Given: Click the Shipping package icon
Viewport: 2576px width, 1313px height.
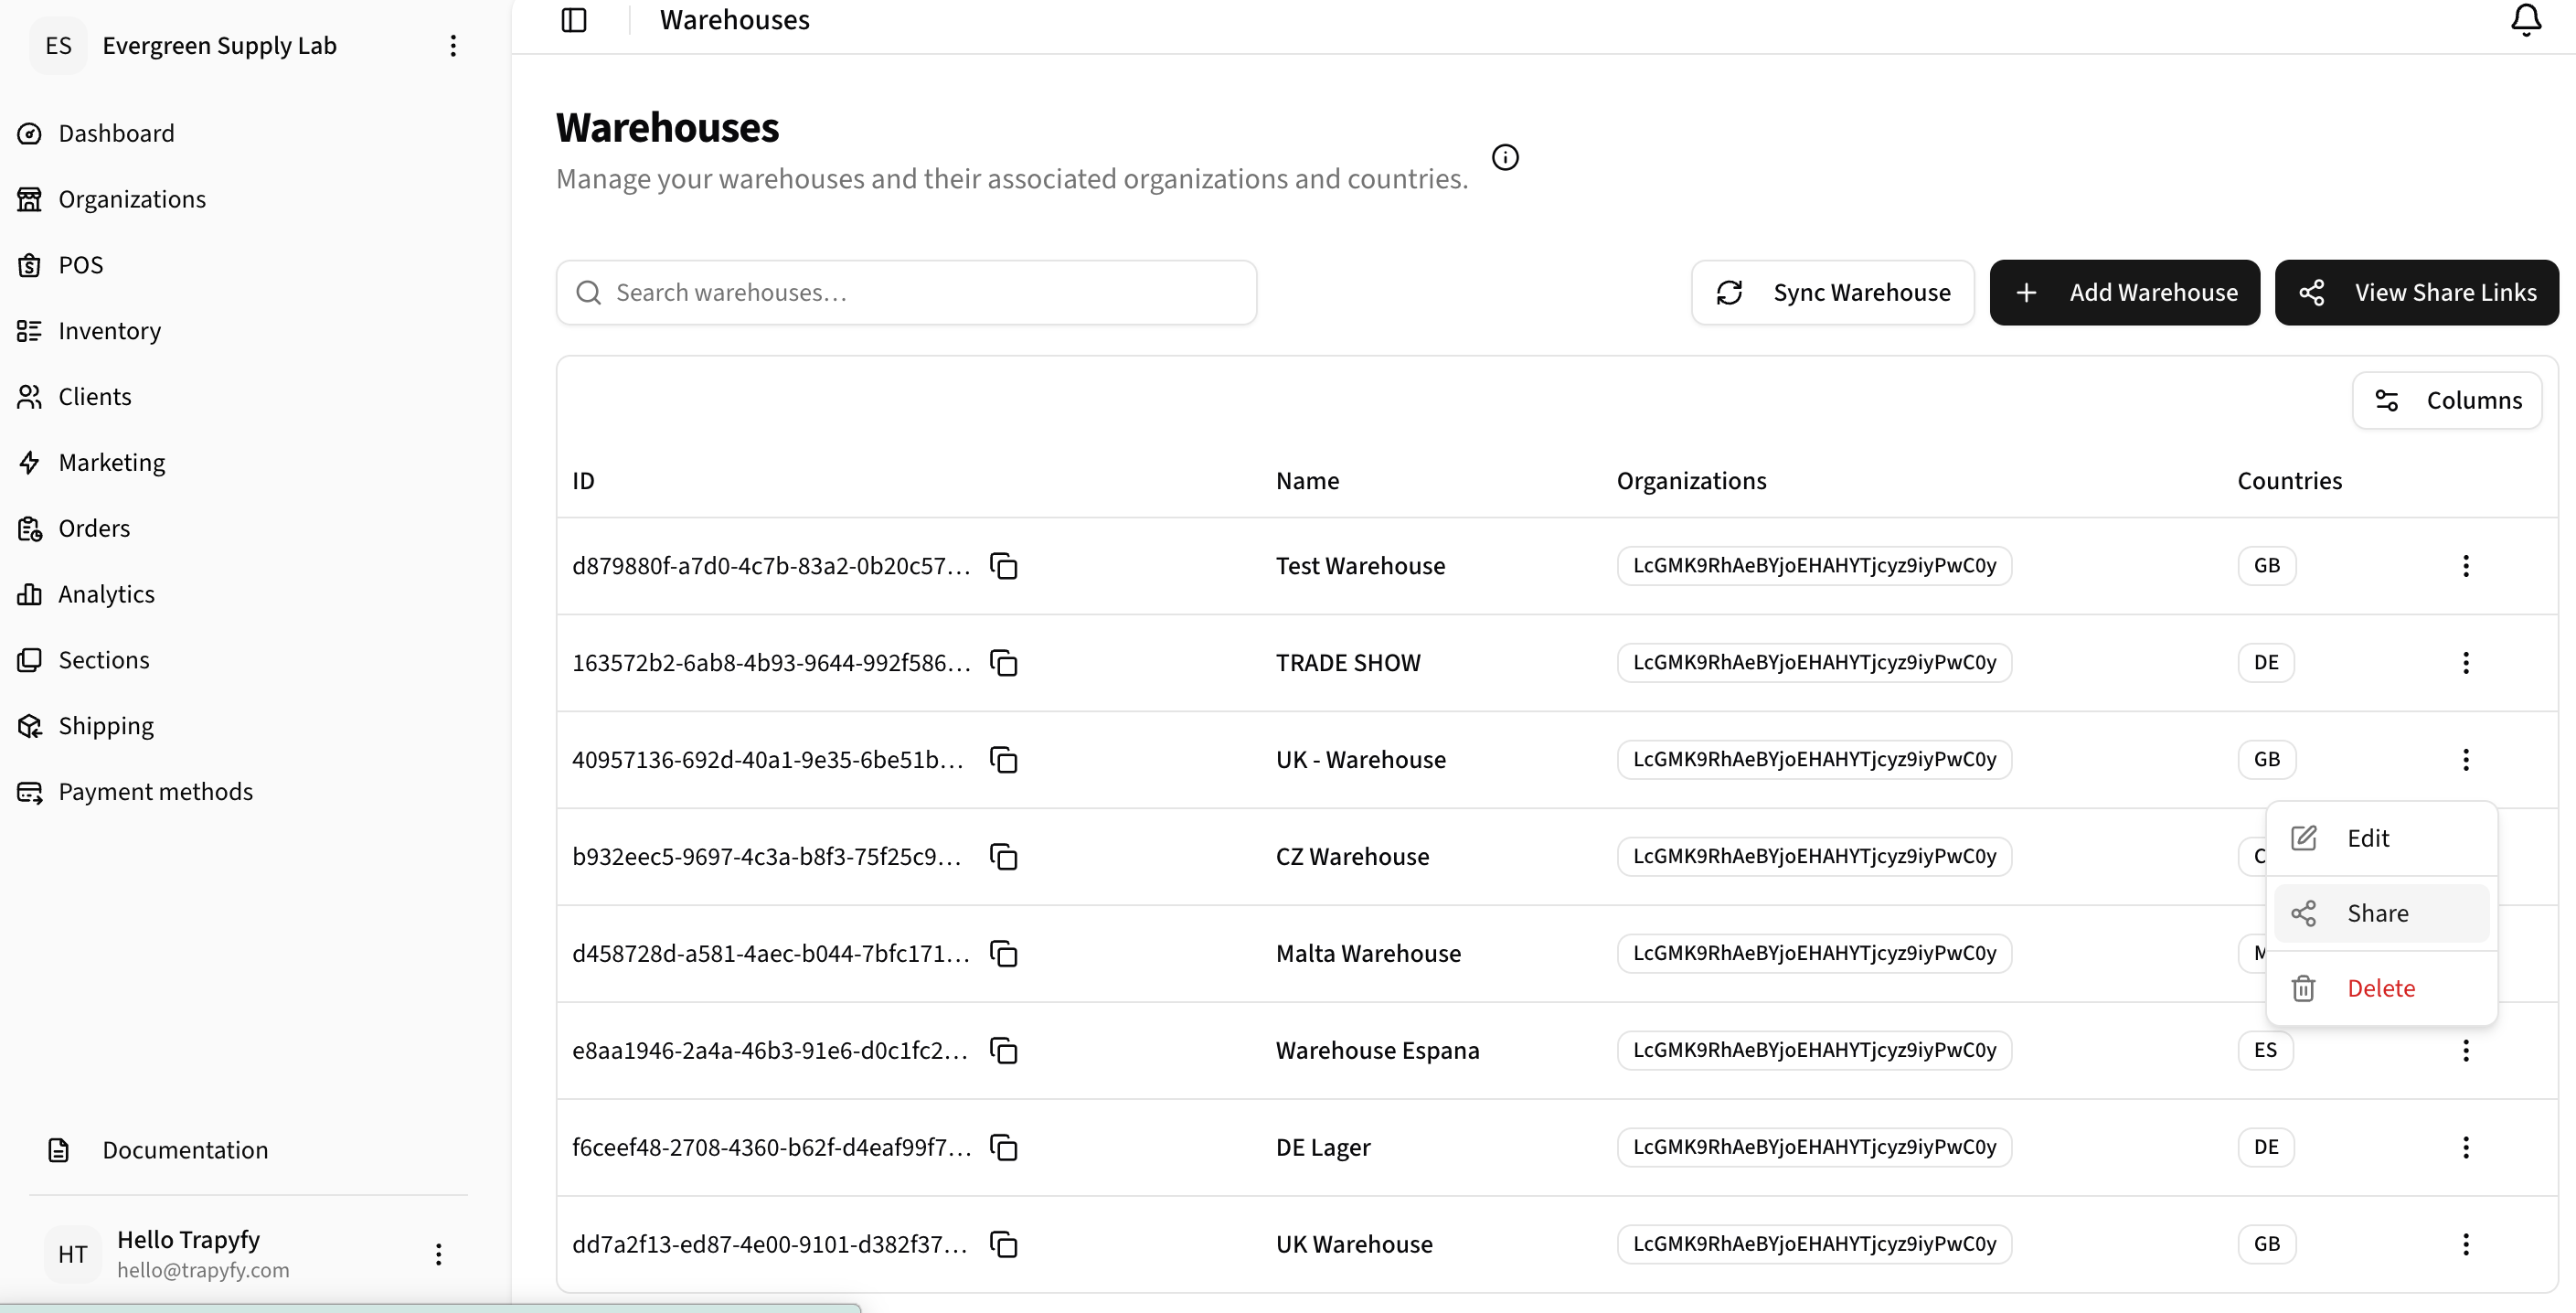Looking at the screenshot, I should pos(30,726).
